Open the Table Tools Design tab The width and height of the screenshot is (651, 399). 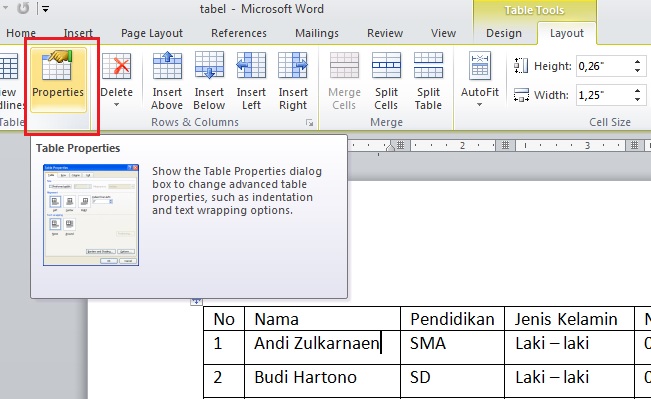coord(504,33)
